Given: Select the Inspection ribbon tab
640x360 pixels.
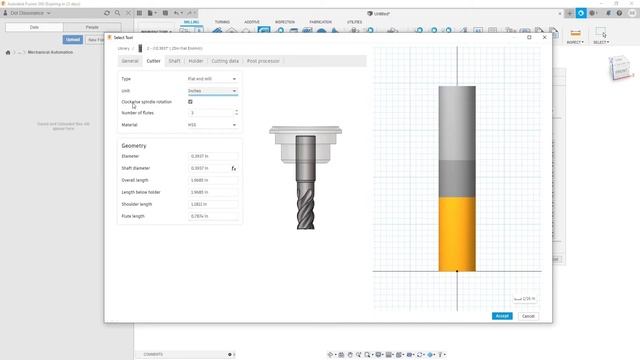Looking at the screenshot, I should coord(285,22).
